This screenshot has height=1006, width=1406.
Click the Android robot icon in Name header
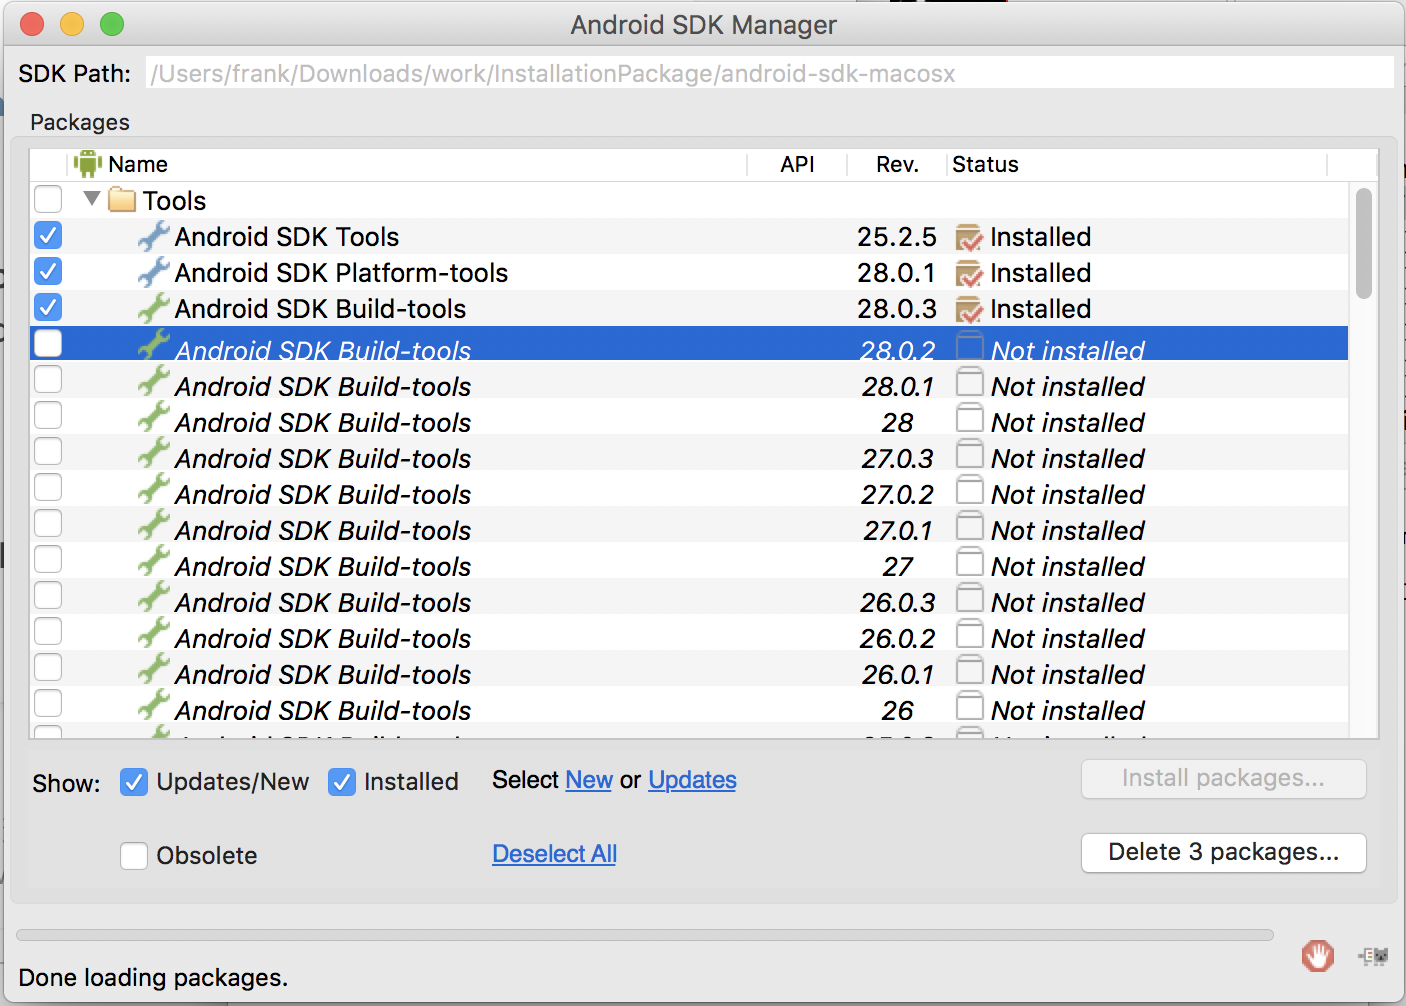click(88, 164)
